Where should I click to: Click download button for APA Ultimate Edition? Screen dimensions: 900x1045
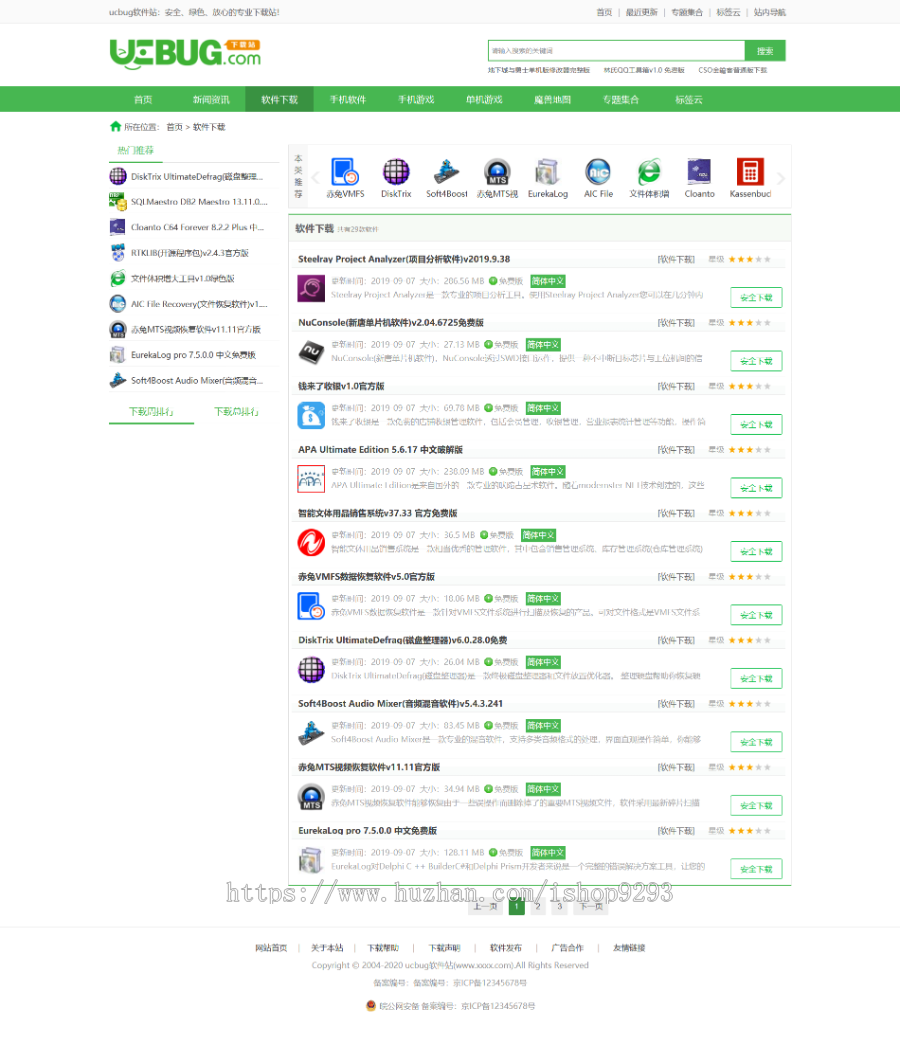tap(756, 488)
